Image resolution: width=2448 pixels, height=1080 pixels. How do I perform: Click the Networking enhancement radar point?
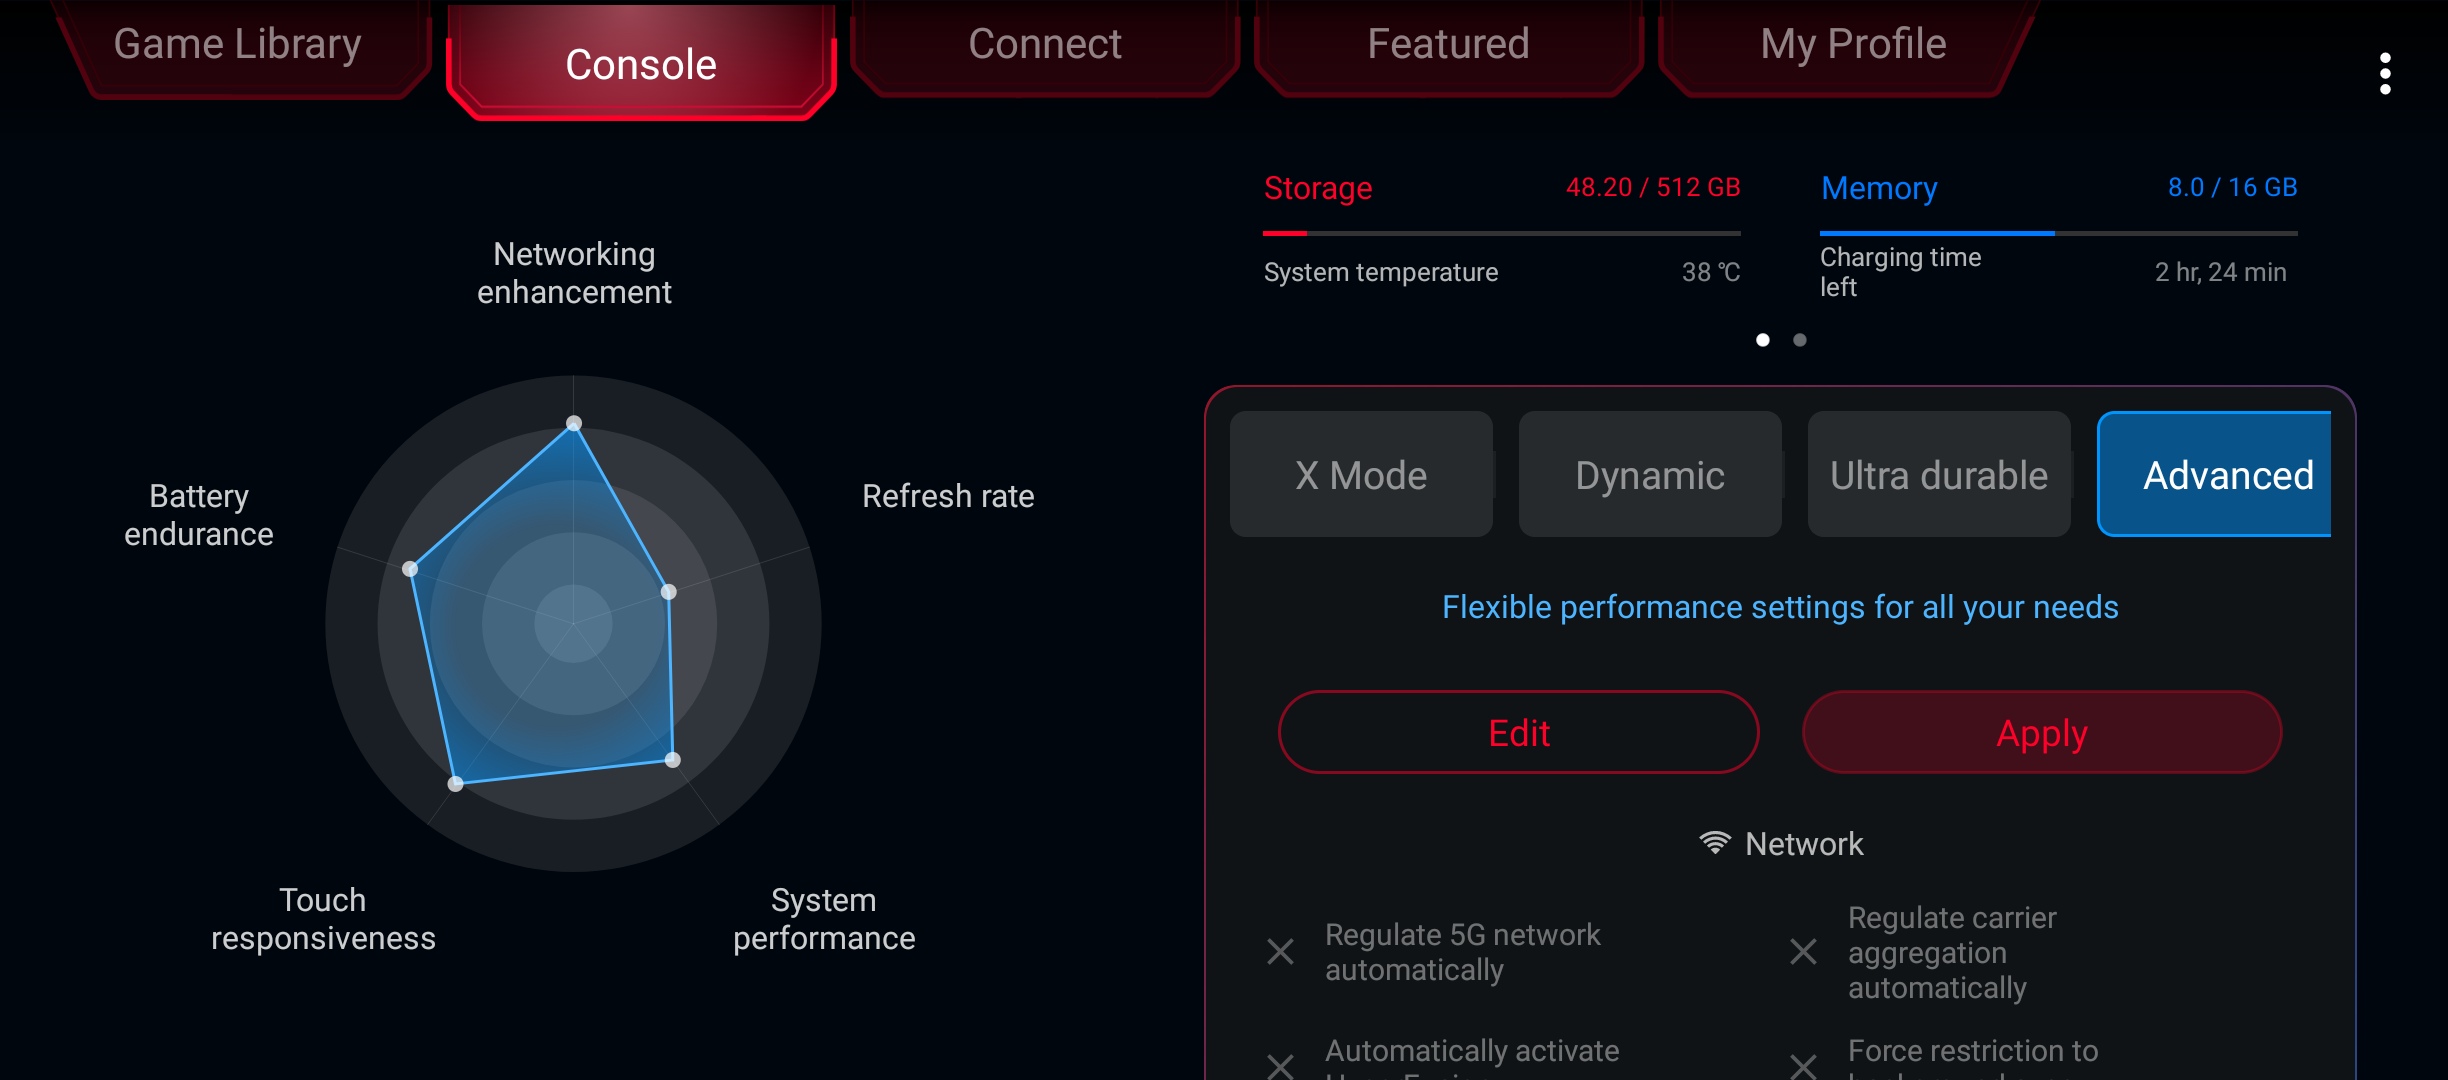click(x=574, y=423)
